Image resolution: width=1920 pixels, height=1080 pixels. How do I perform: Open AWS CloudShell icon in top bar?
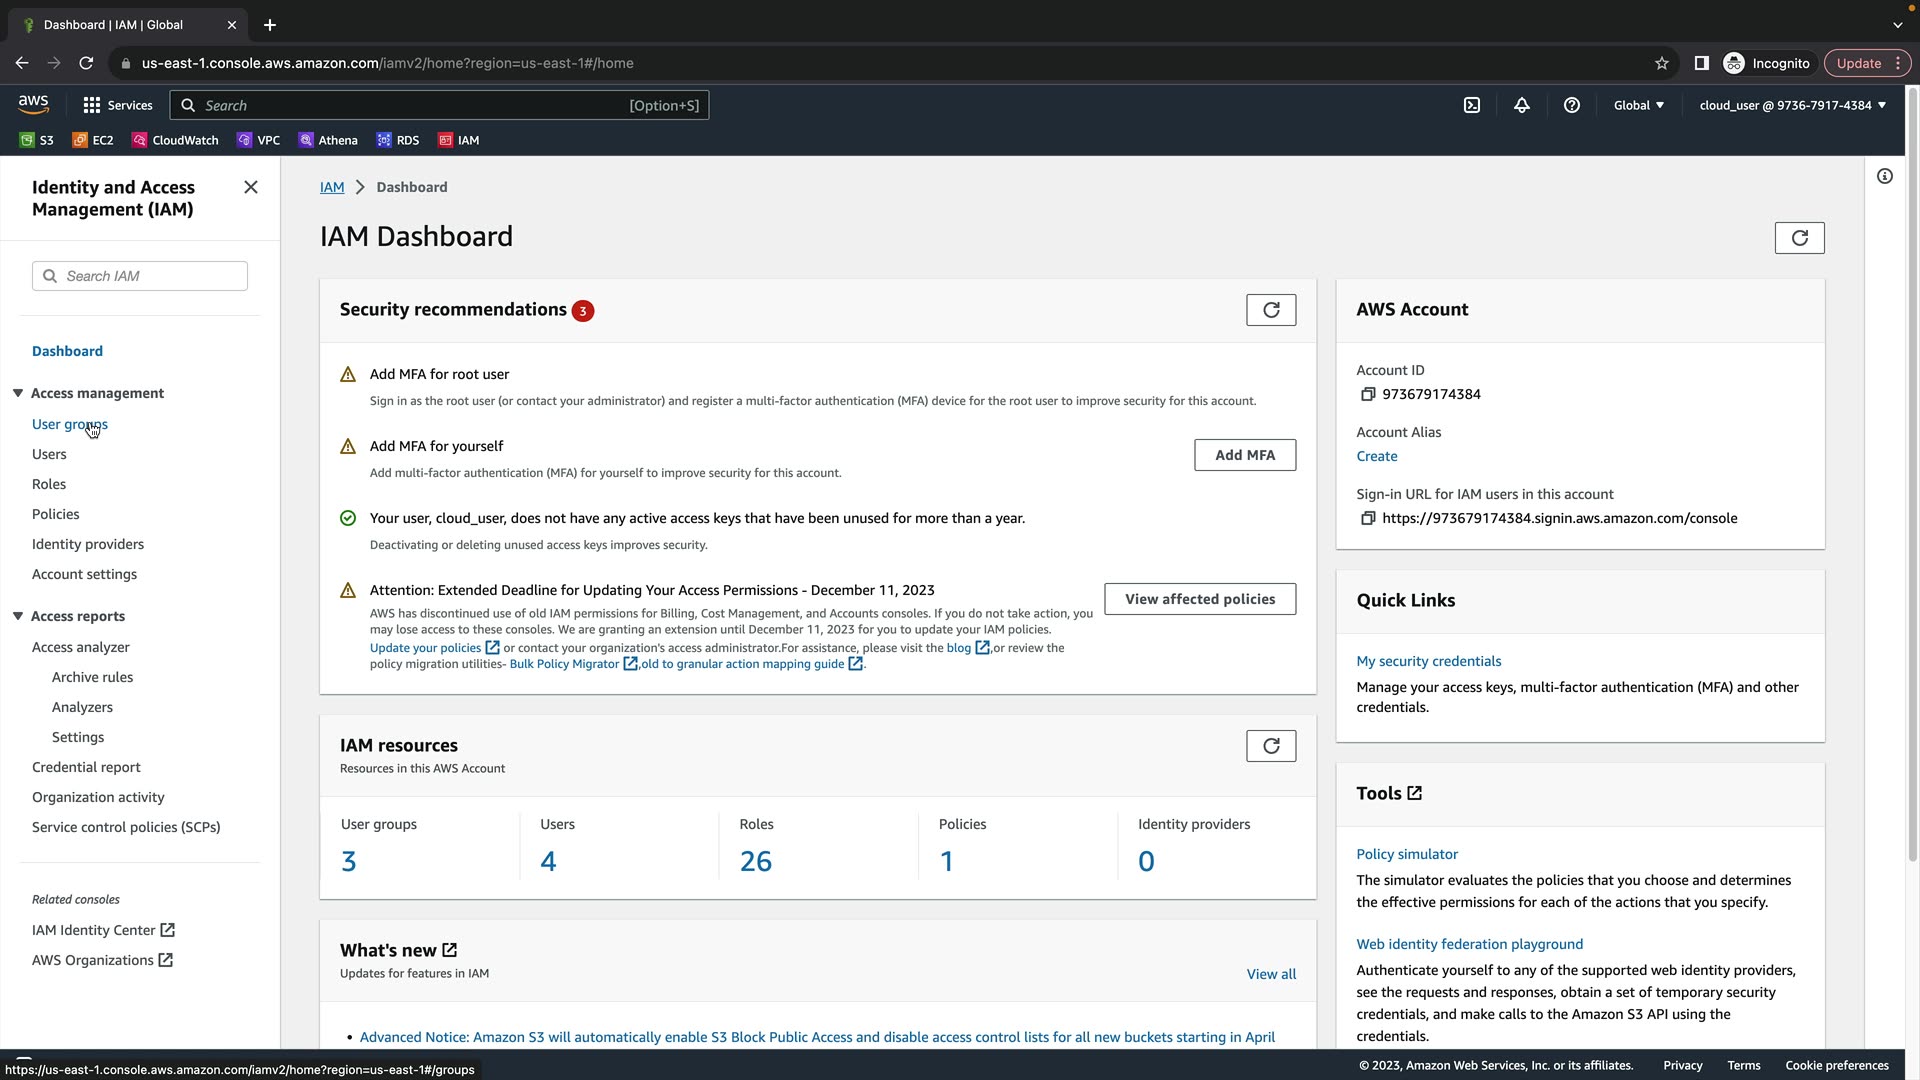point(1472,105)
